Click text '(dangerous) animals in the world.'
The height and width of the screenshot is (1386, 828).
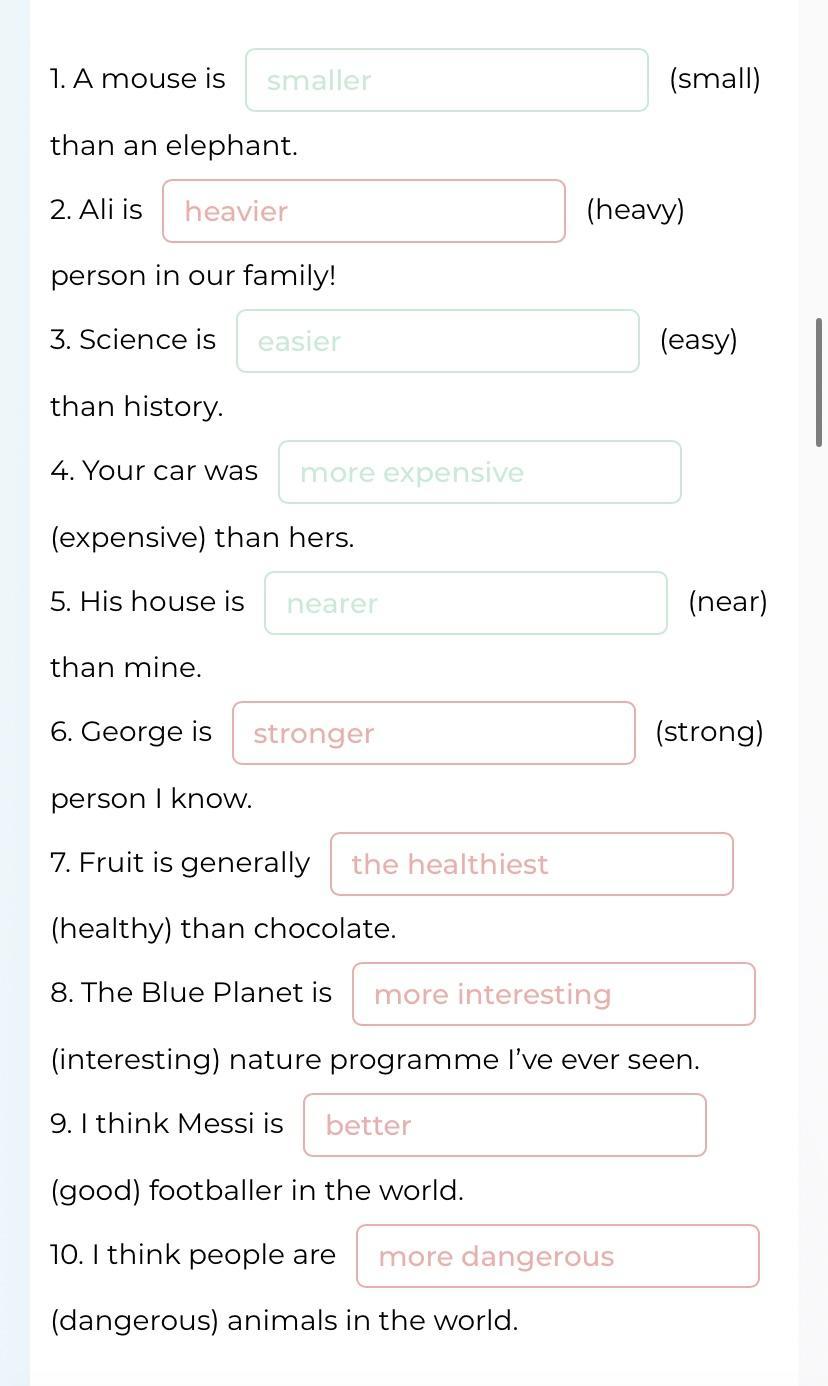284,1321
